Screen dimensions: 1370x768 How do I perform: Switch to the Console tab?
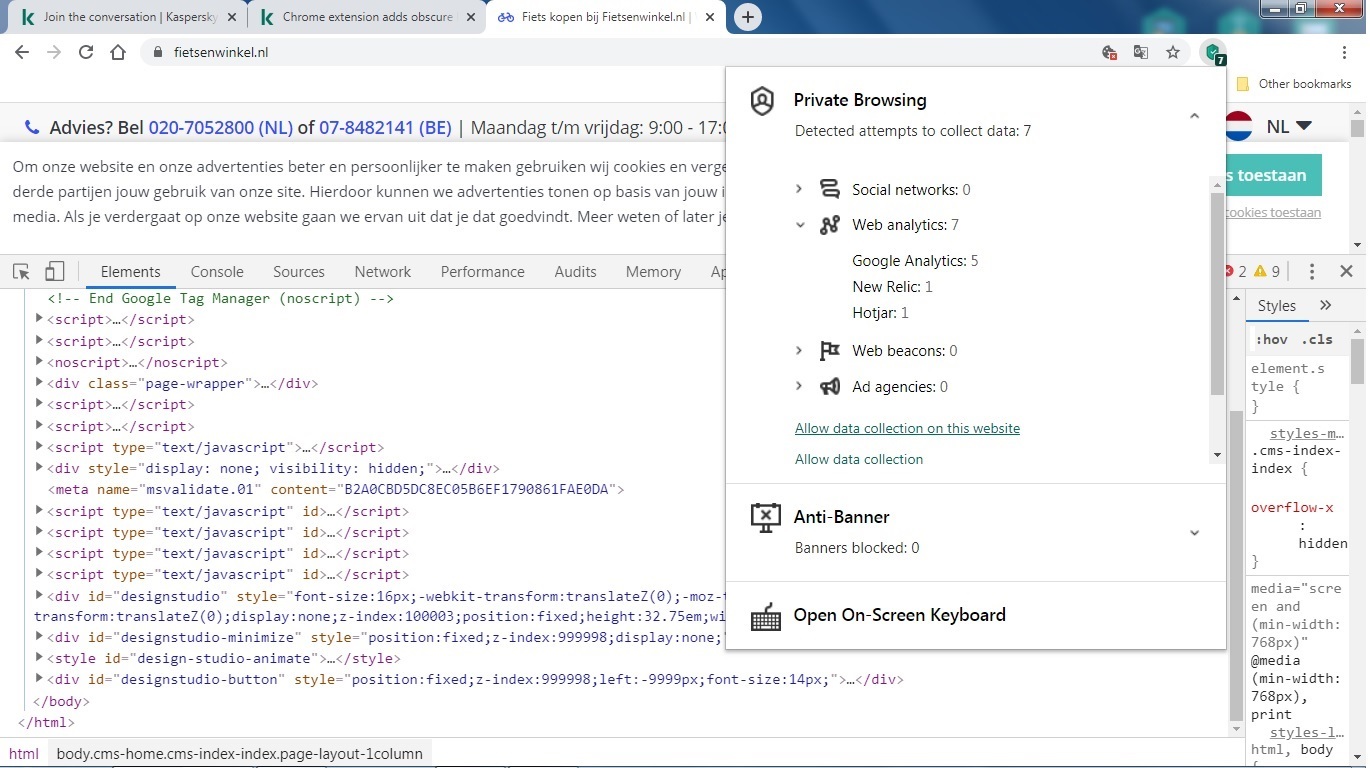tap(217, 272)
